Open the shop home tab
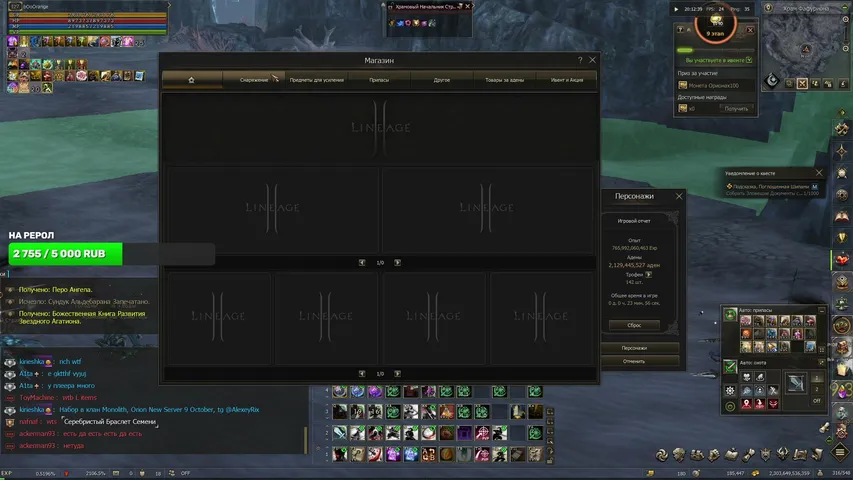The width and height of the screenshot is (853, 480). tap(191, 80)
